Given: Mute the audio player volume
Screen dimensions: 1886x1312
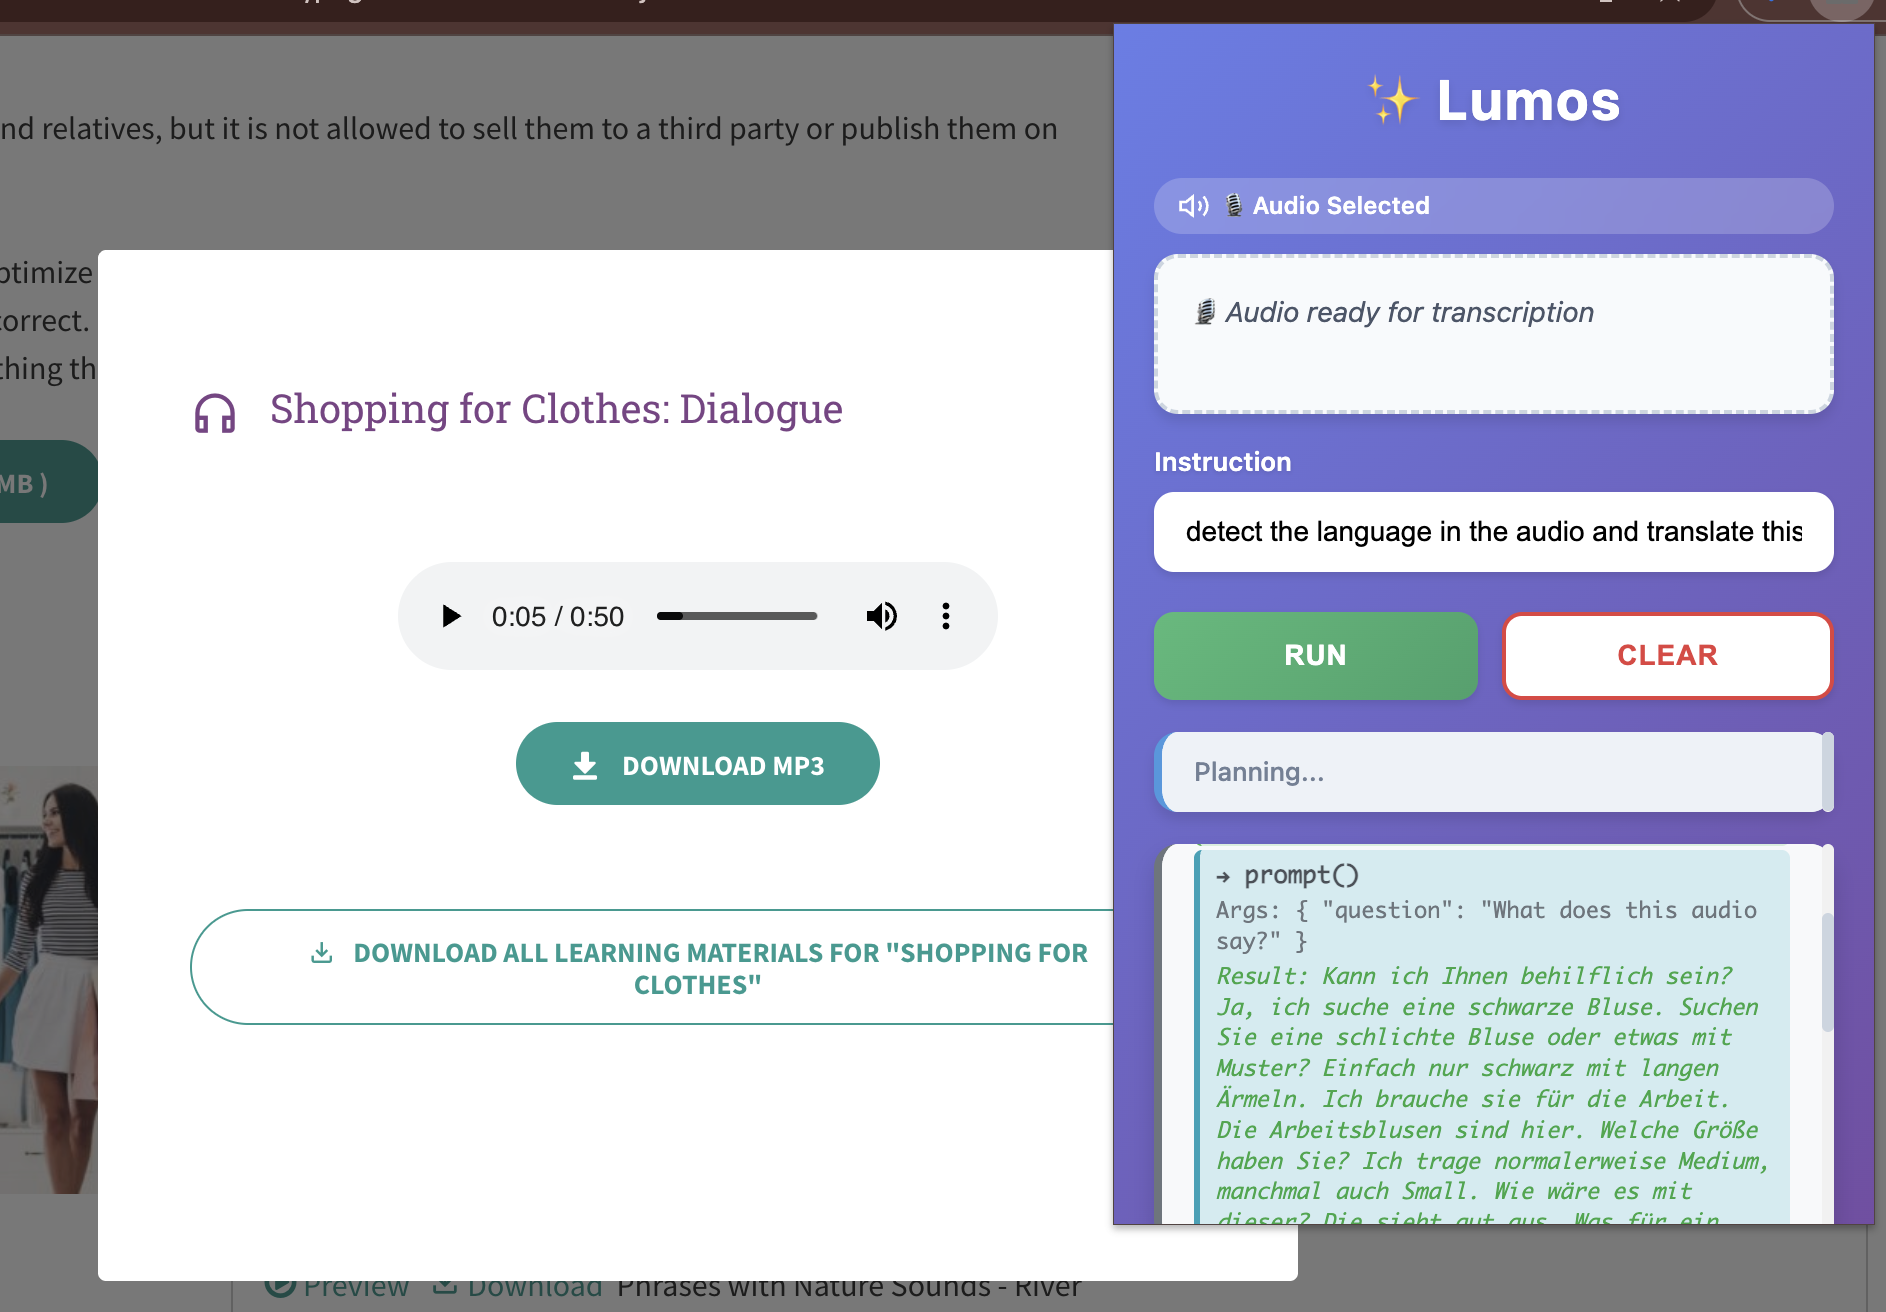Looking at the screenshot, I should click(881, 616).
